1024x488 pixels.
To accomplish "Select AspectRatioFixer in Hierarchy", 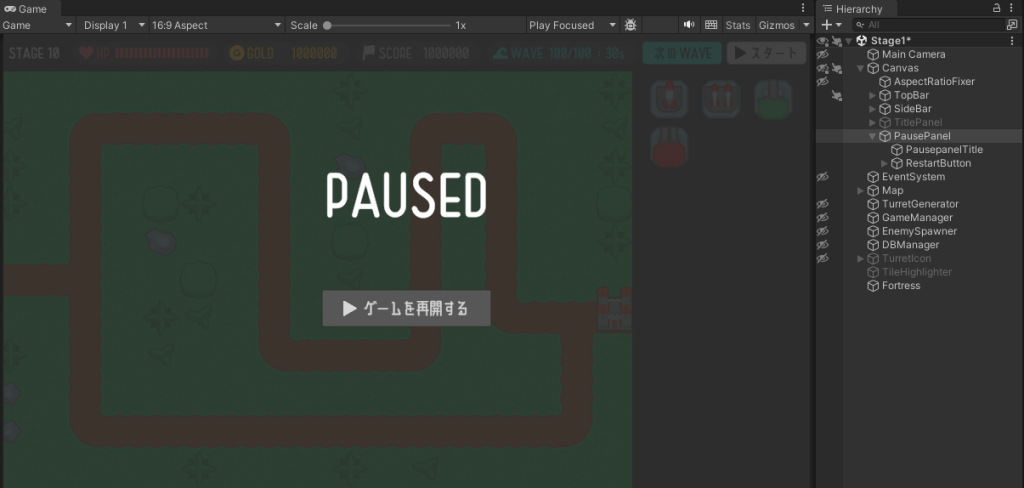I will [x=934, y=82].
